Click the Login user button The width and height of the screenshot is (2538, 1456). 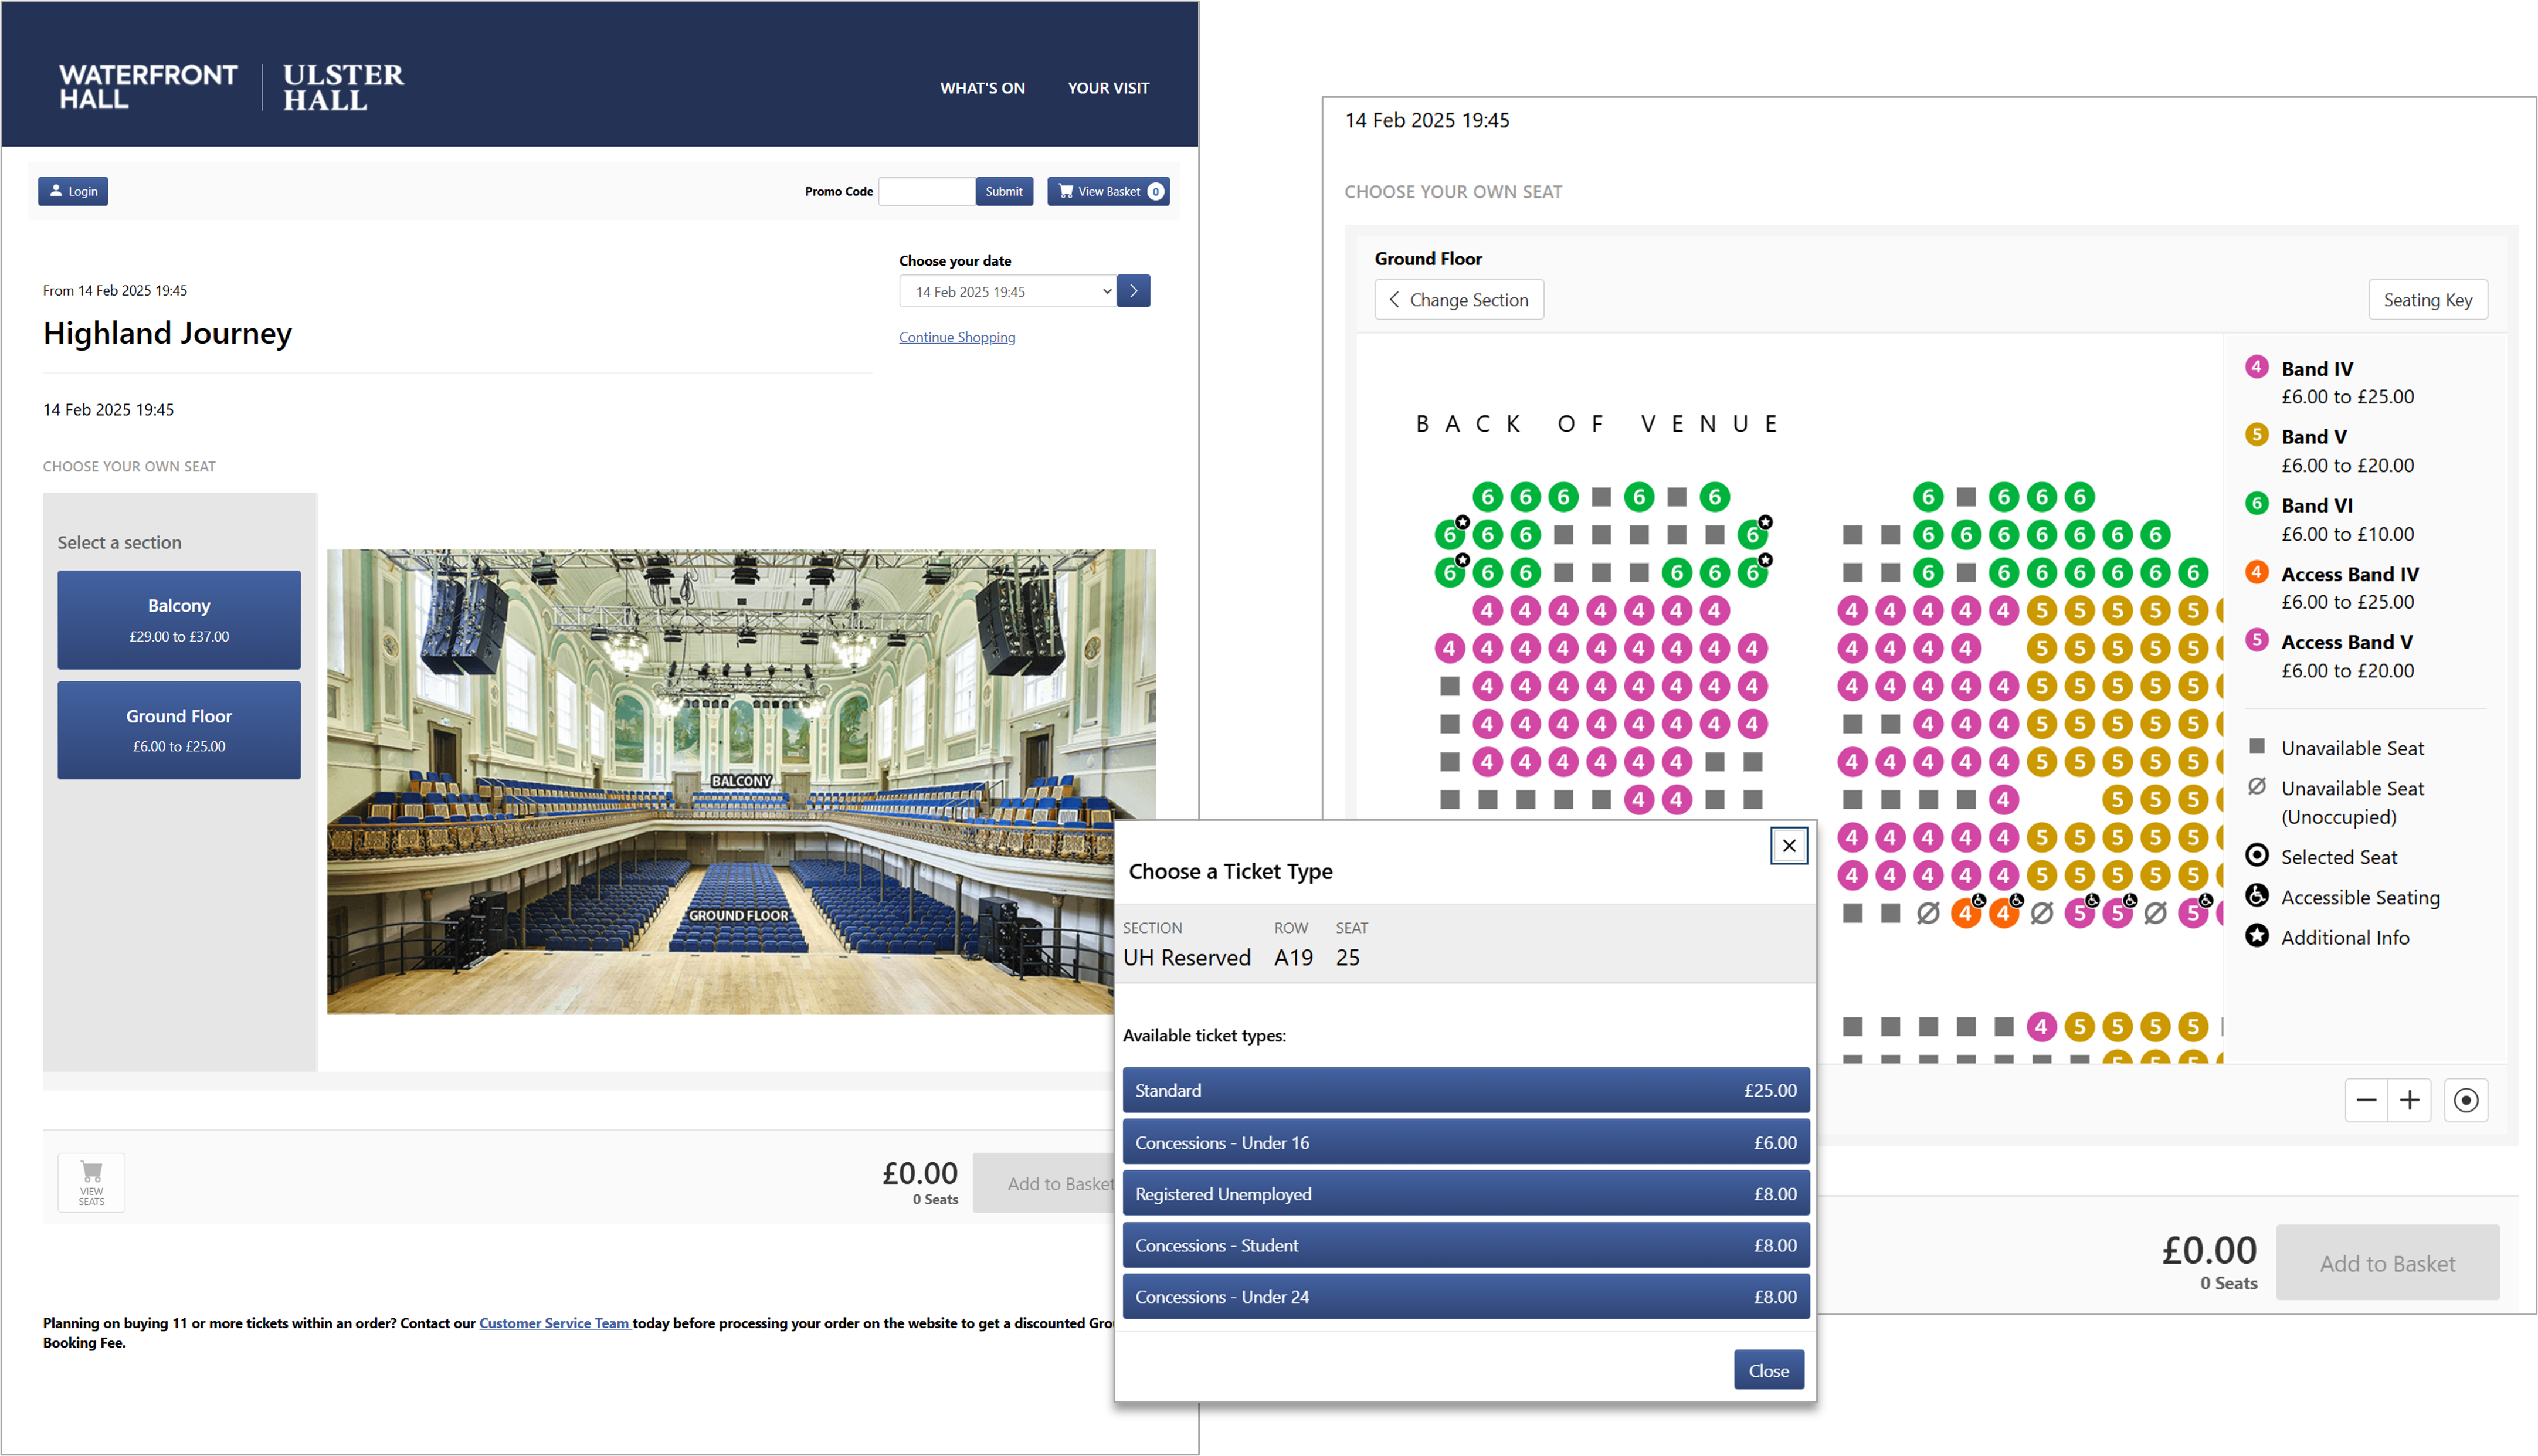tap(73, 191)
